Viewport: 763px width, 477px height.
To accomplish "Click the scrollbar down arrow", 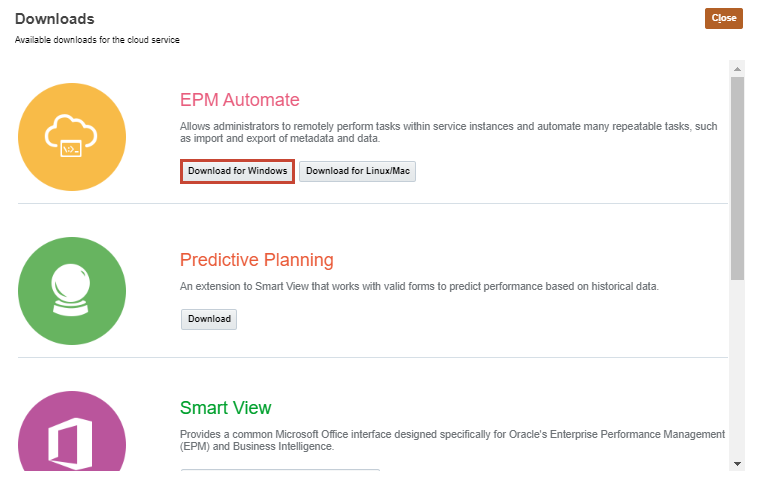I will pos(738,463).
